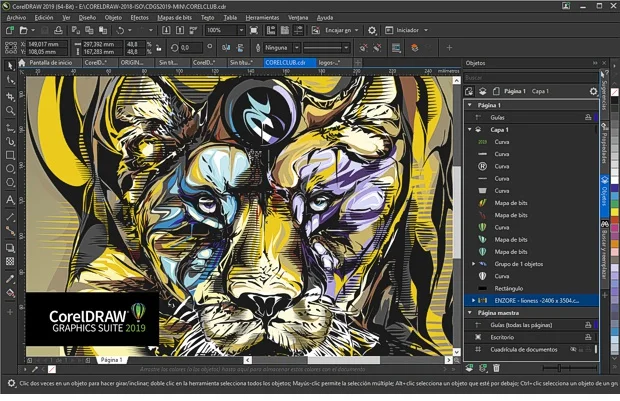620x401 pixels.
Task: Click New layer icon at Objetos panel bottom
Action: point(469,368)
